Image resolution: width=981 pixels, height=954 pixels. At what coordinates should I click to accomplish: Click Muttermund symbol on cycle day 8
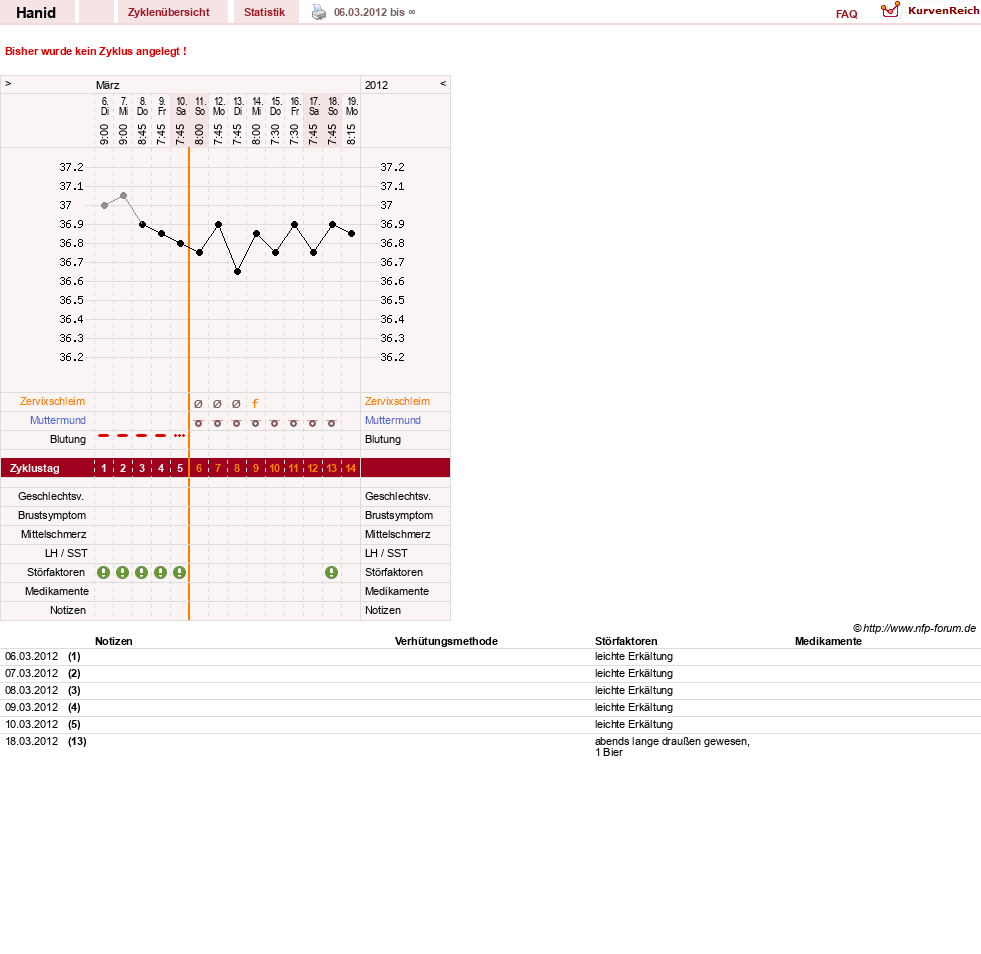click(x=236, y=424)
